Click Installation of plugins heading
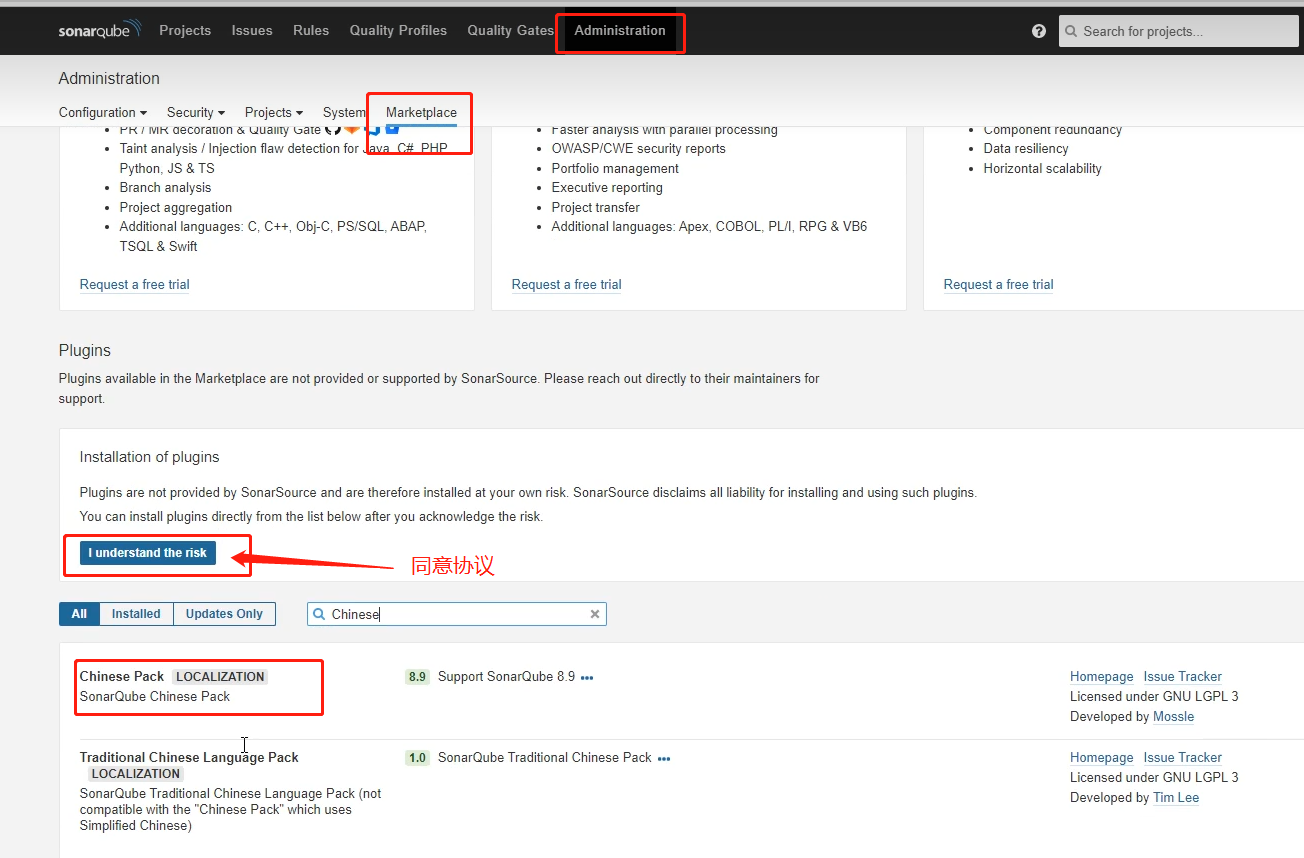Screen dimensions: 1304x858 click(150, 457)
